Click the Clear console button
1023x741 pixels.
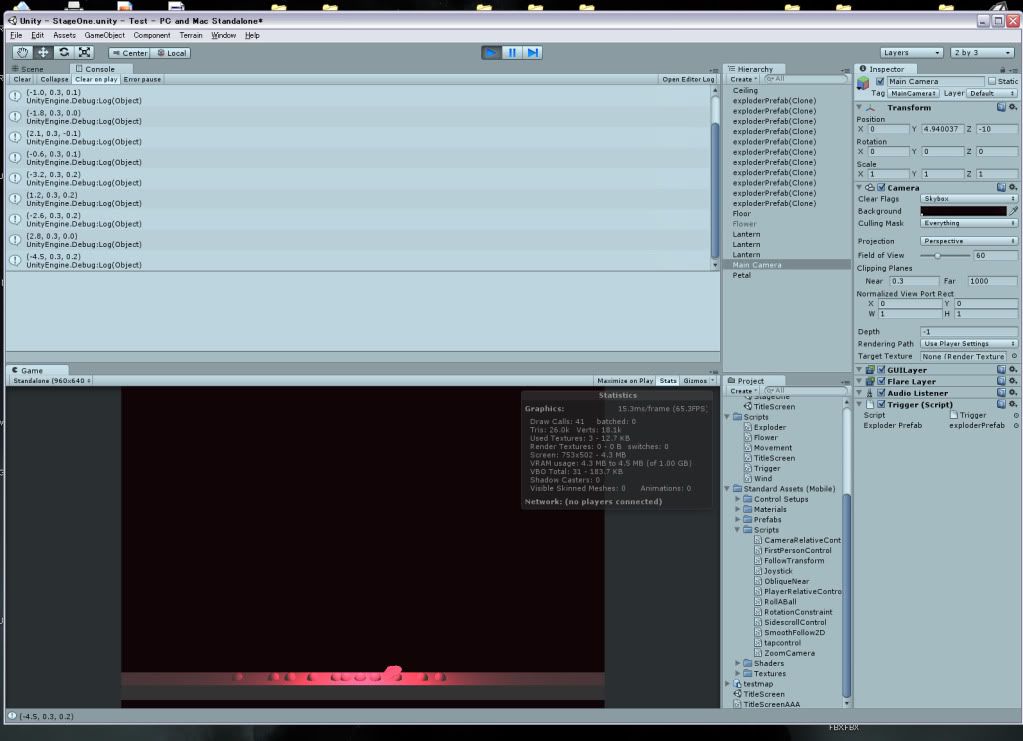(22, 79)
